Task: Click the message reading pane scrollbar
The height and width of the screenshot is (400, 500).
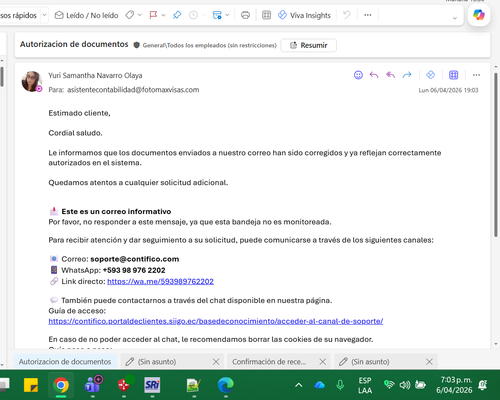Action: coord(496,155)
